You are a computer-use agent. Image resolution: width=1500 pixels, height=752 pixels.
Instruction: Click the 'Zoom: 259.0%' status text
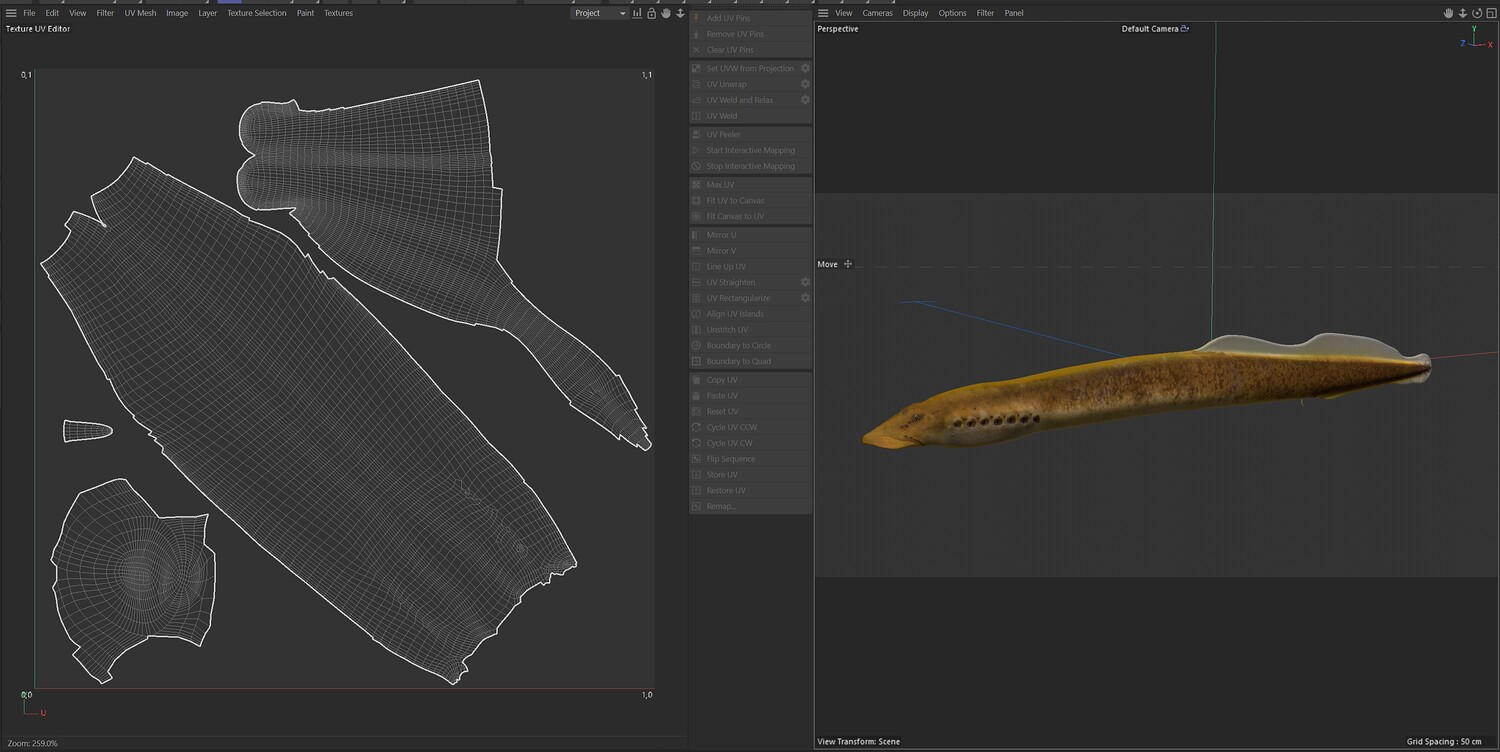(32, 744)
